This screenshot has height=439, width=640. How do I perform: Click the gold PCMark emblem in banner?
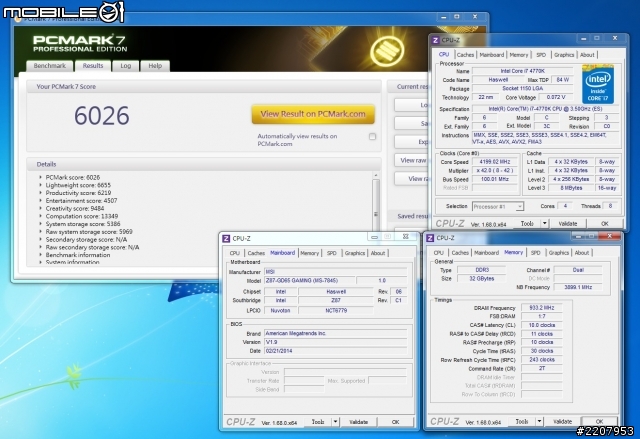(387, 51)
